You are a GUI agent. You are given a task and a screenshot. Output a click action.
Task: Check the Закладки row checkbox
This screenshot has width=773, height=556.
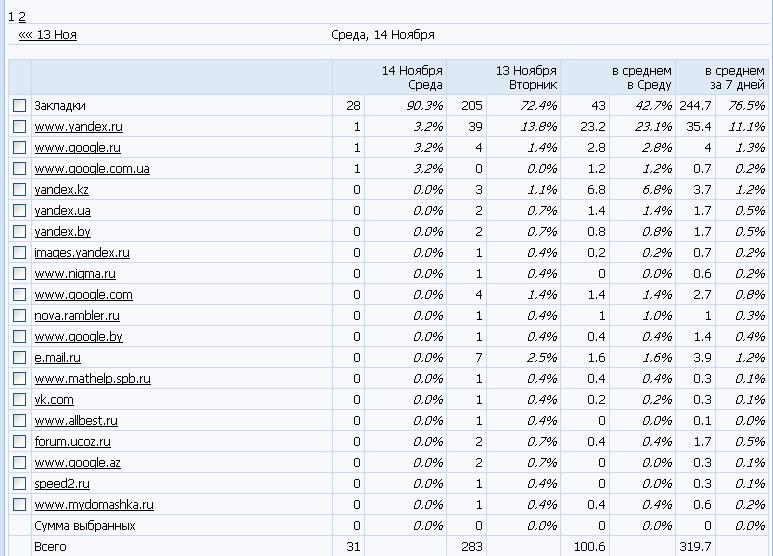pyautogui.click(x=19, y=106)
